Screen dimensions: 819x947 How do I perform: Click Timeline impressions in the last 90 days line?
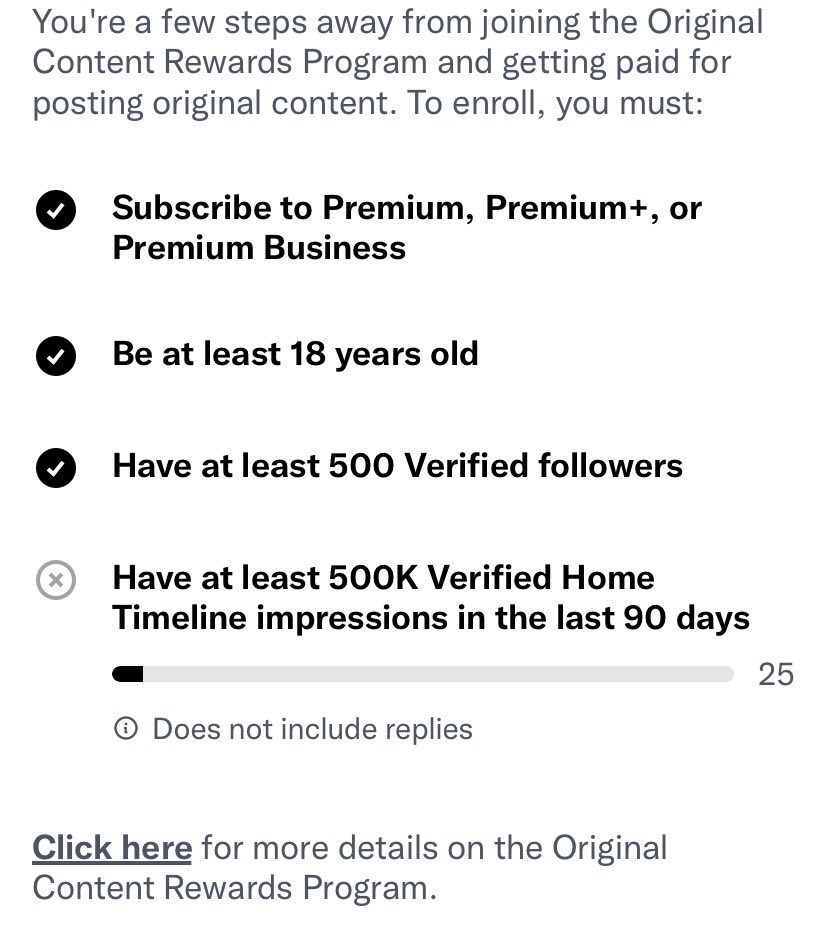coord(431,618)
